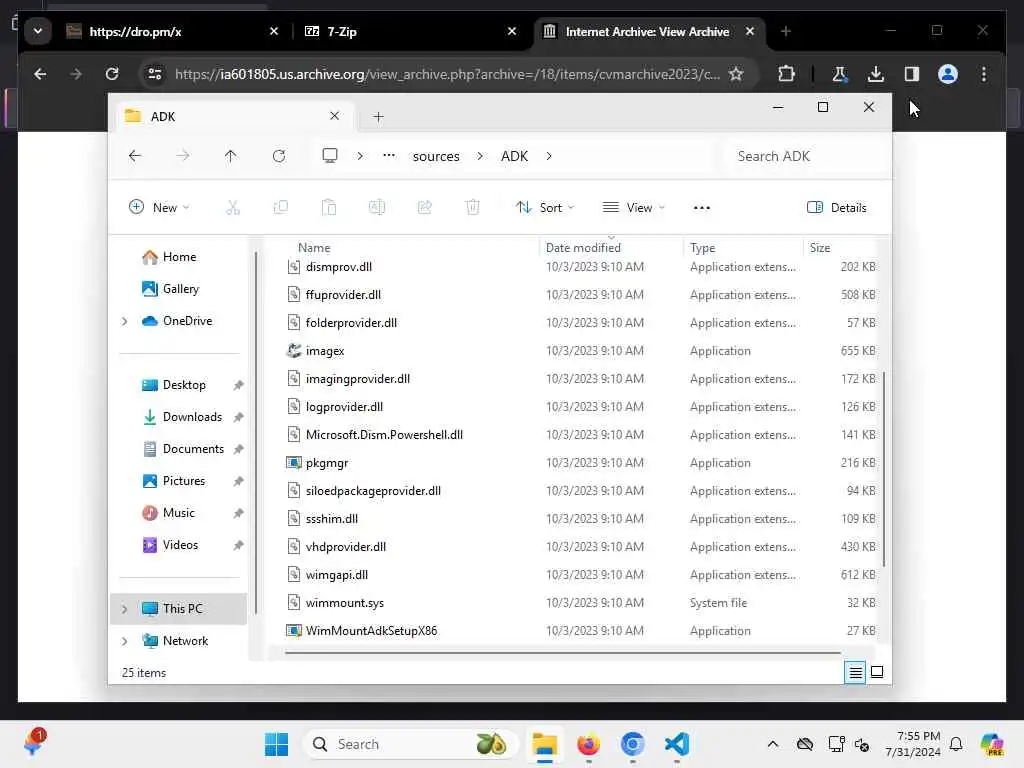Select the imagex application file
The height and width of the screenshot is (768, 1024).
pos(581,351)
